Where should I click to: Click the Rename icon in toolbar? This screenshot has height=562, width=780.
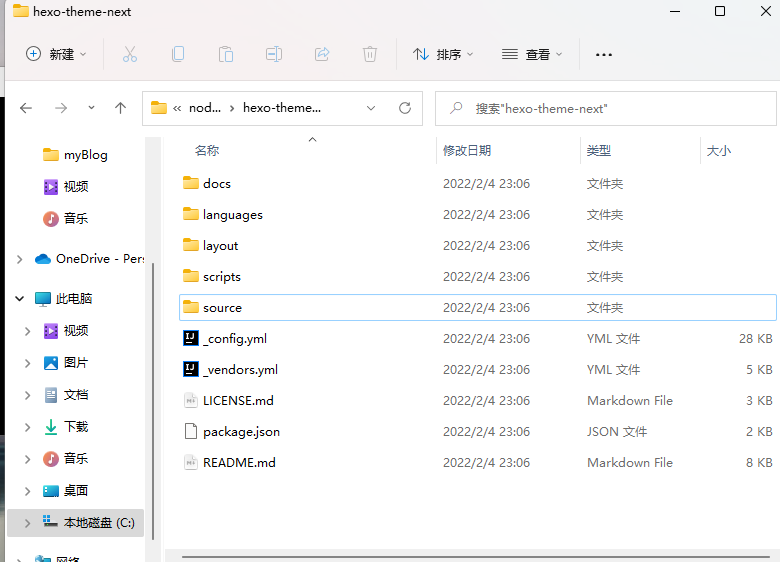(274, 54)
